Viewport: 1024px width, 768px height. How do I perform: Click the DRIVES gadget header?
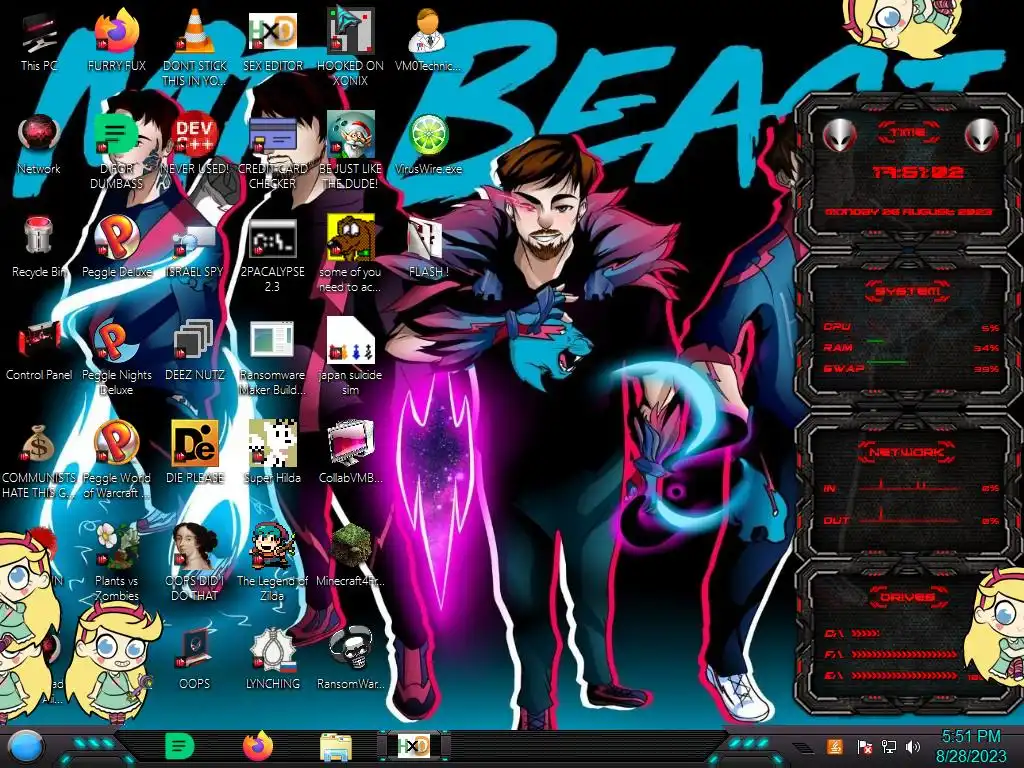(908, 597)
